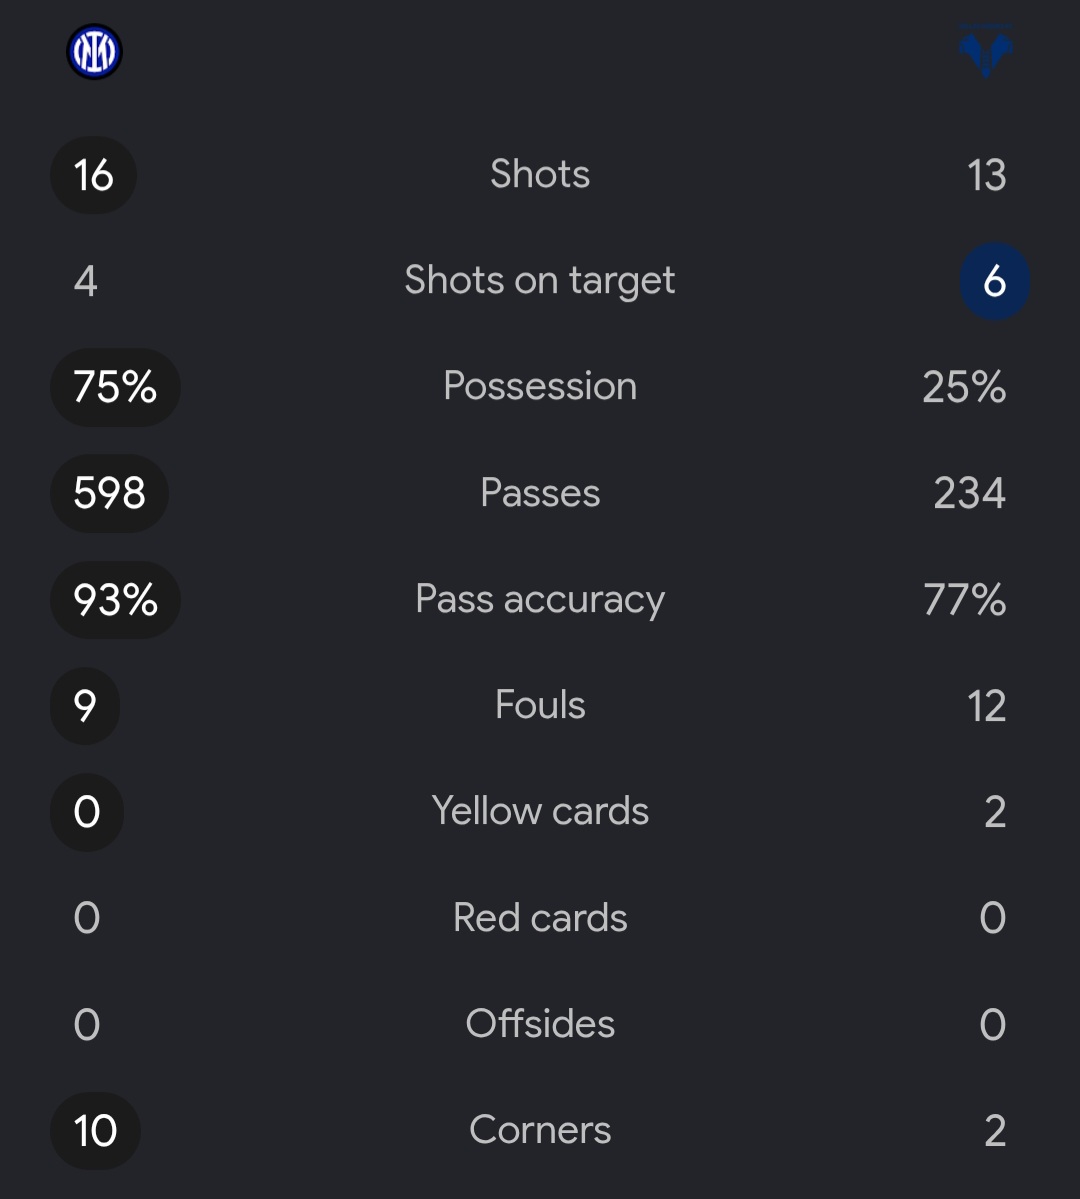Viewport: 1080px width, 1199px height.
Task: Click the Hellas Verona team logo
Action: (x=986, y=51)
